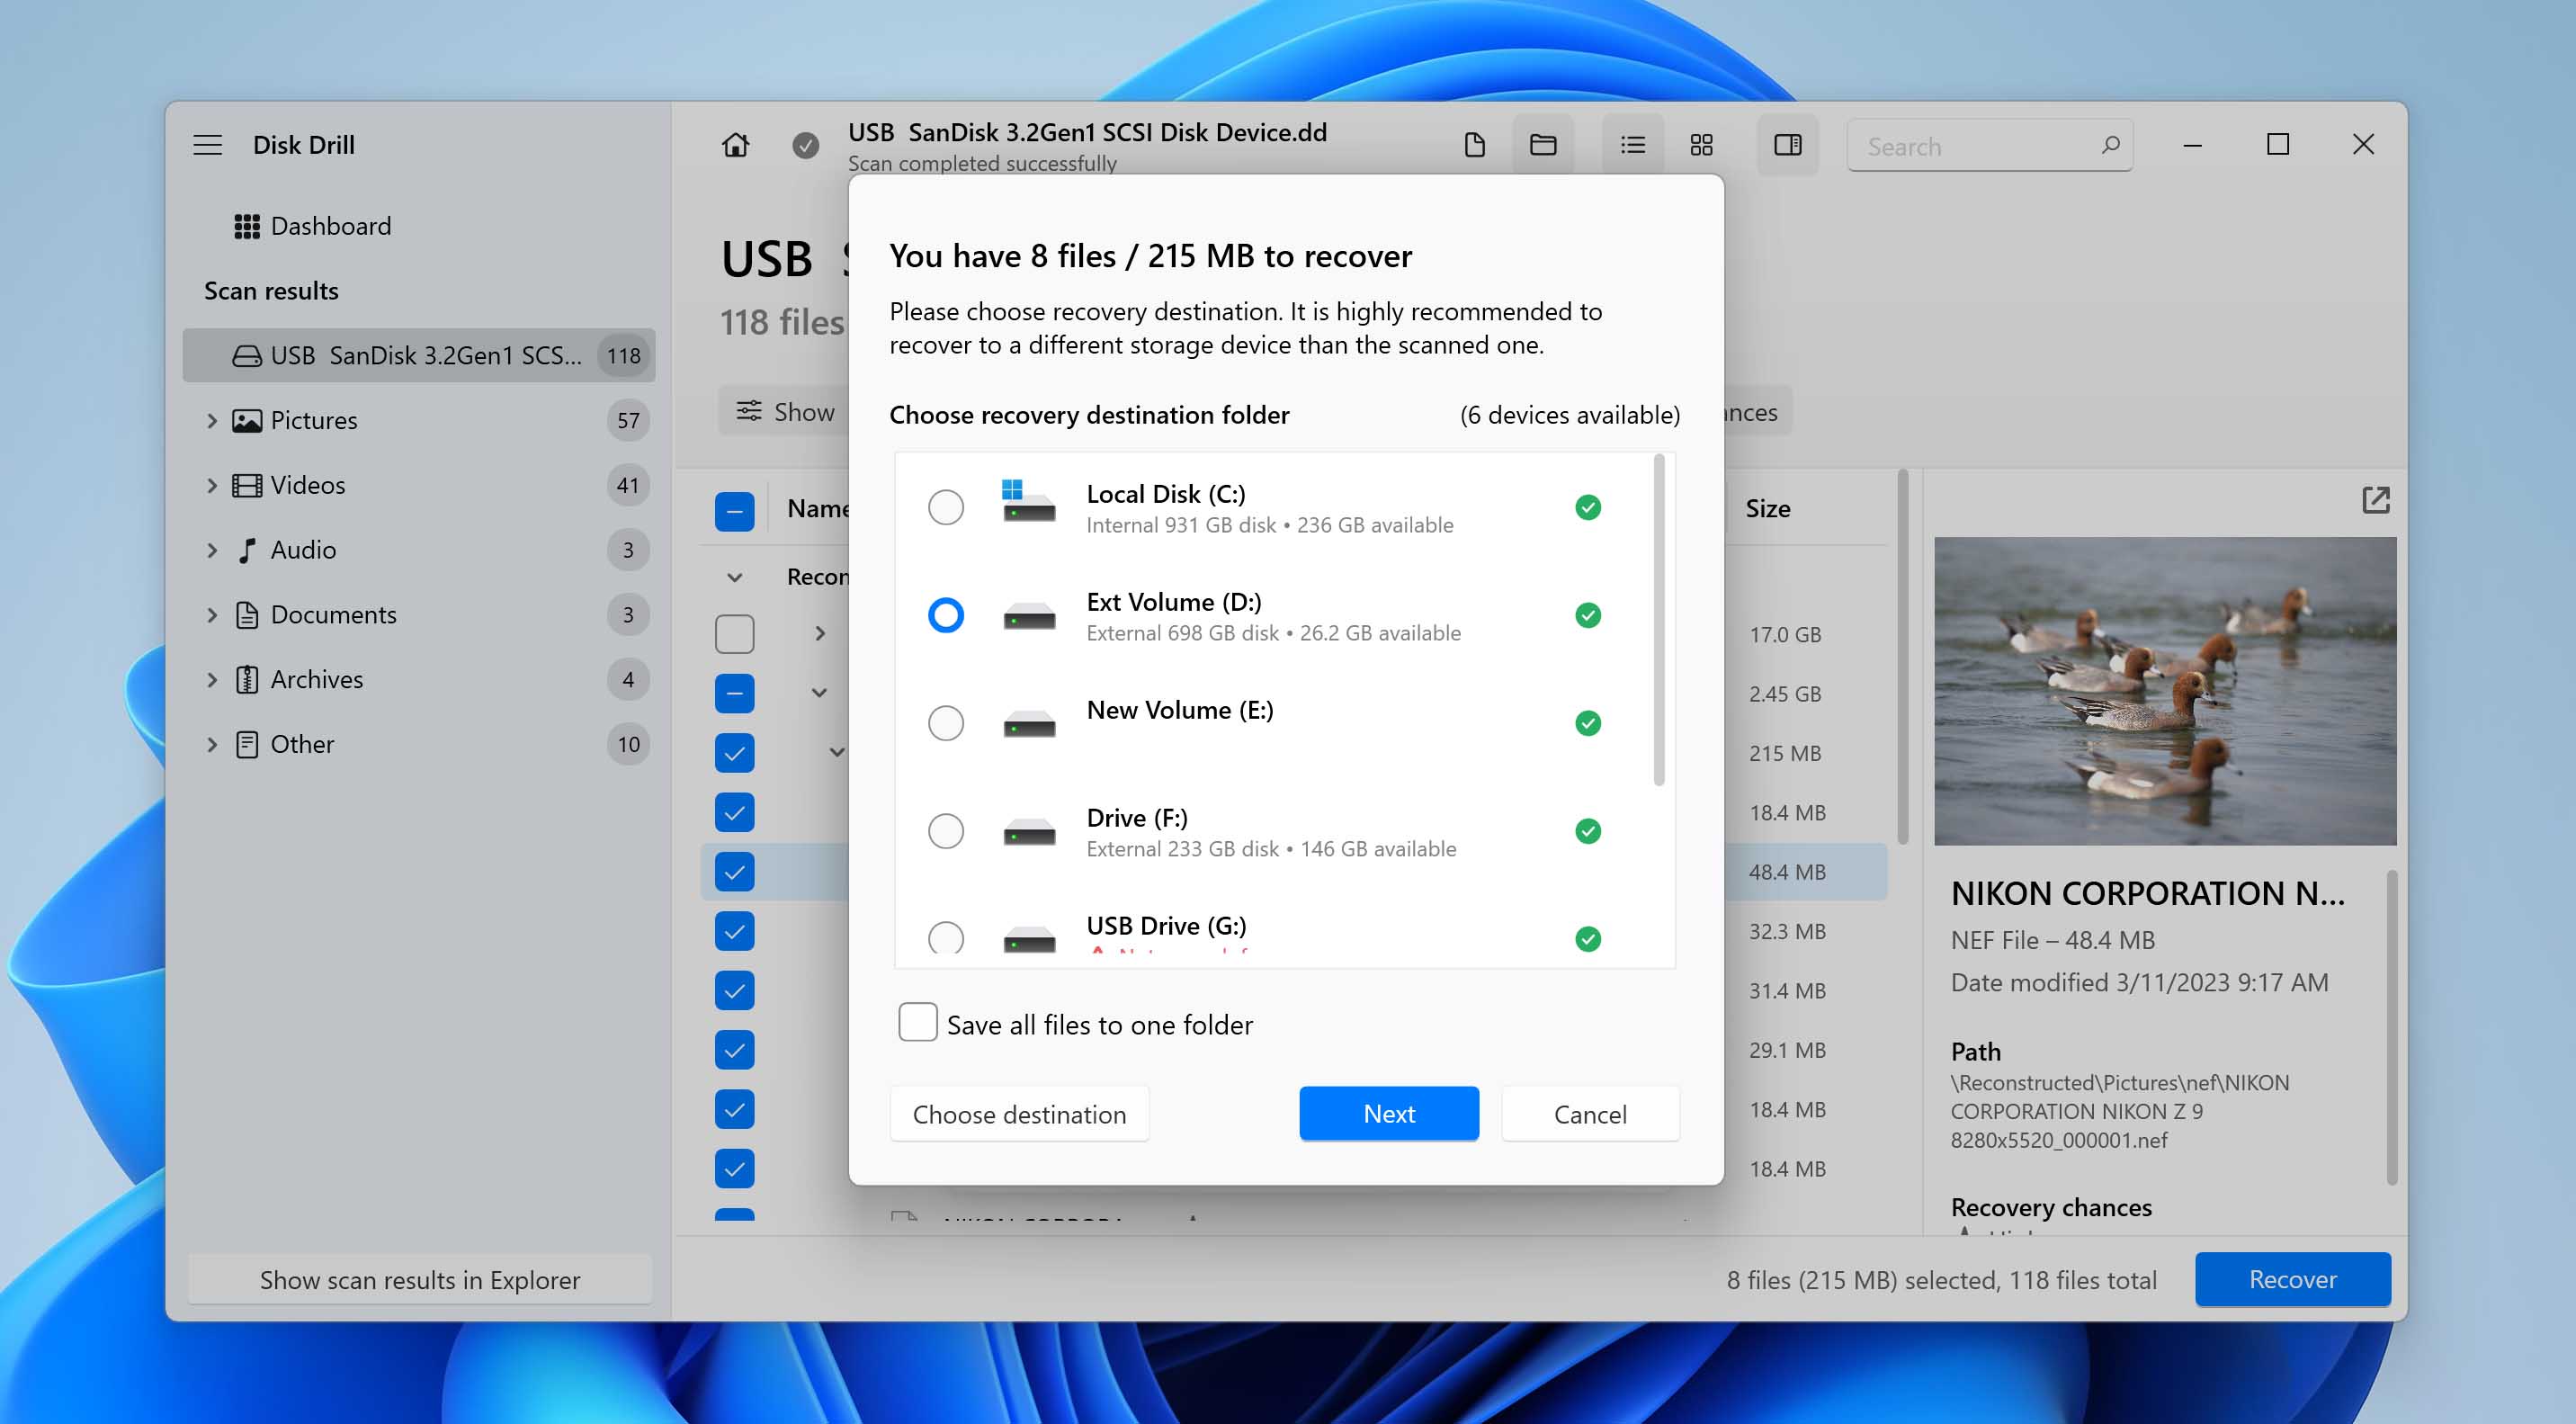Image resolution: width=2576 pixels, height=1424 pixels.
Task: Click the Show filter button
Action: 785,411
